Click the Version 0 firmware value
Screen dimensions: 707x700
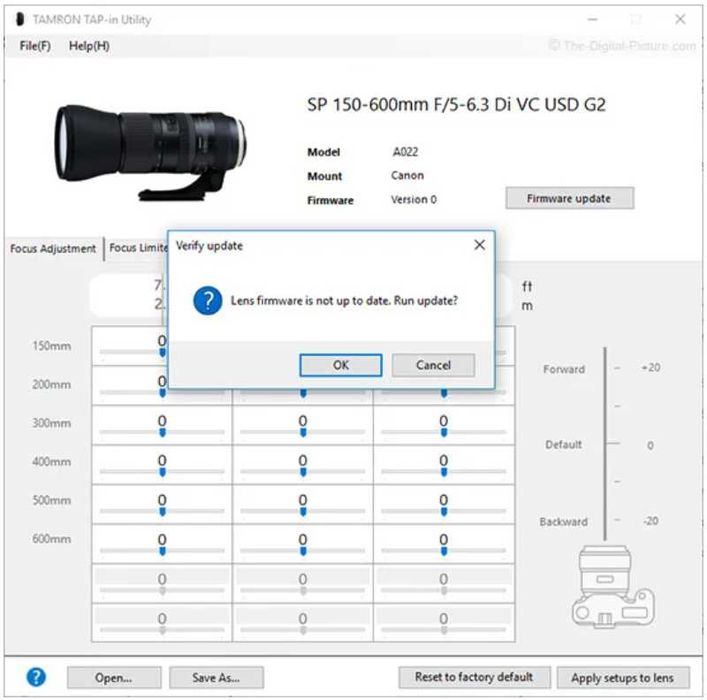[413, 199]
